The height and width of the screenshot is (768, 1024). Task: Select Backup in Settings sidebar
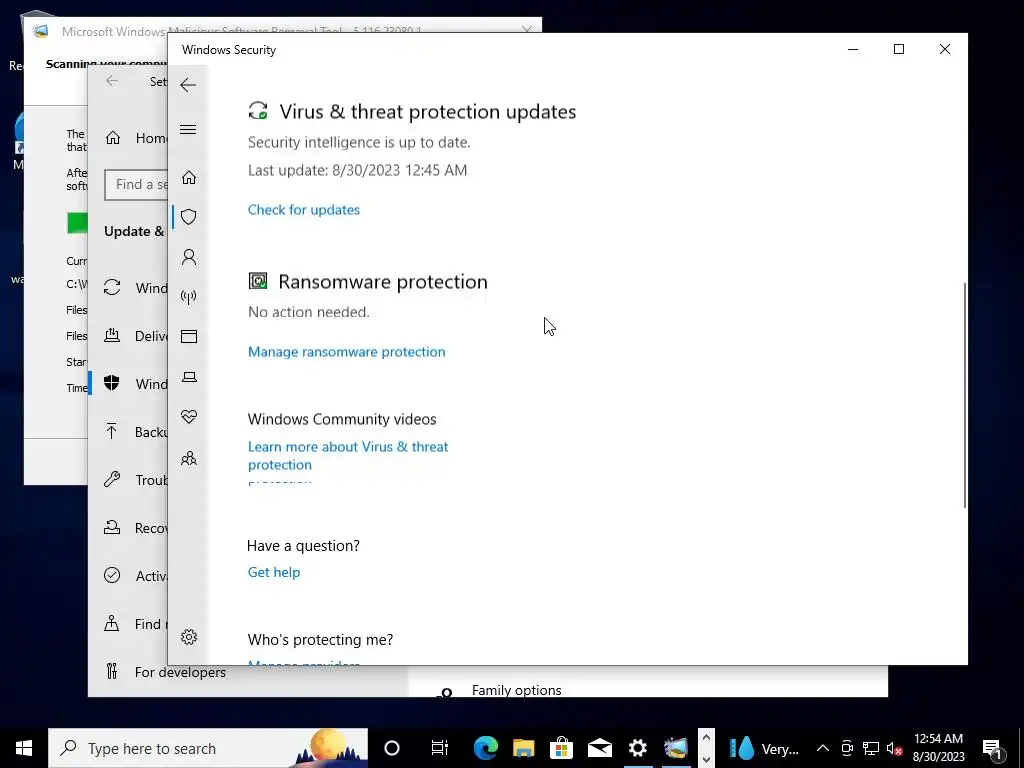136,432
